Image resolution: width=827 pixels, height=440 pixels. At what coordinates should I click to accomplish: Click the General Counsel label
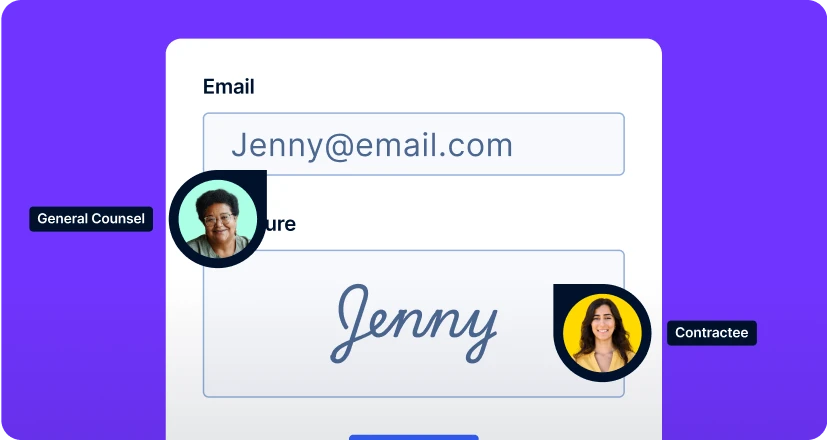(x=91, y=219)
